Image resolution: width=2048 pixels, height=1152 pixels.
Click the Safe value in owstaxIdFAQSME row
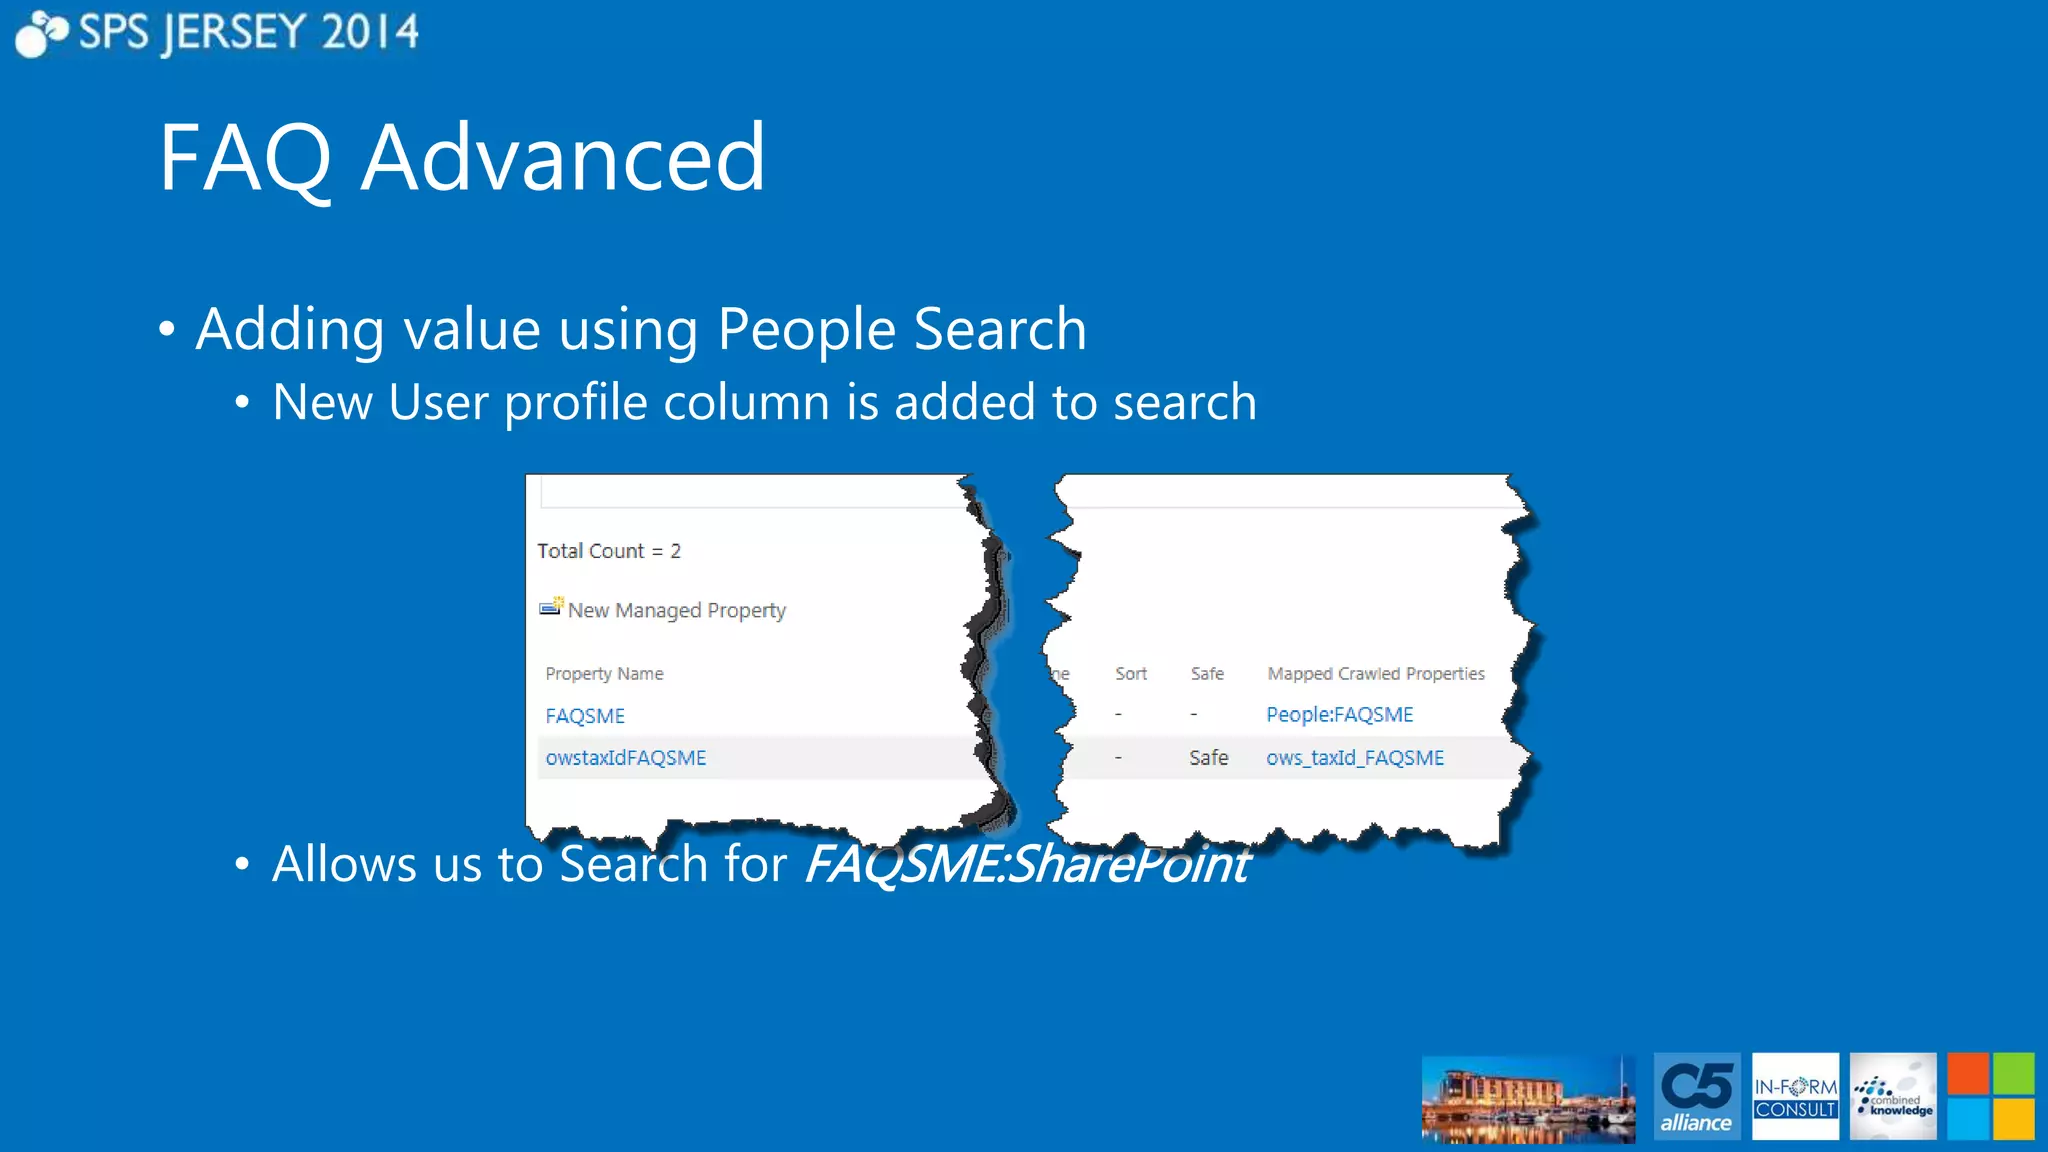pos(1208,758)
